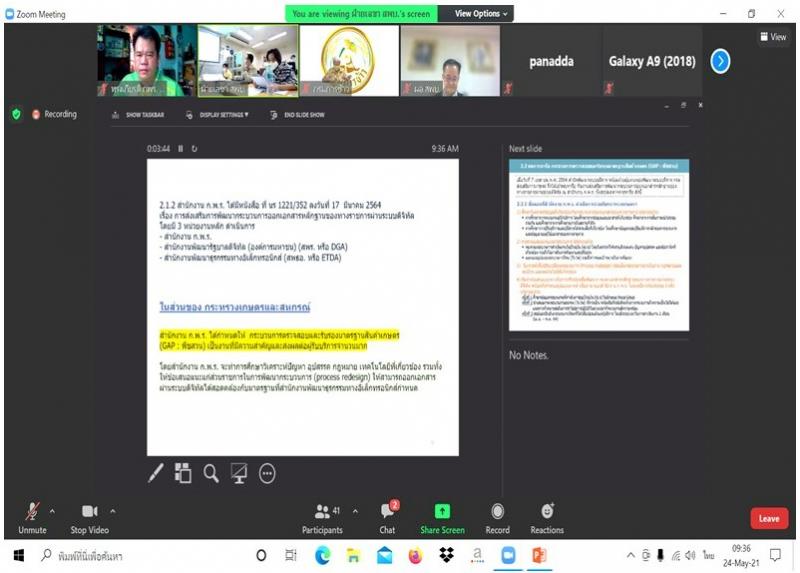Image resolution: width=800 pixels, height=573 pixels.
Task: Open Display Settings dropdown
Action: pyautogui.click(x=217, y=115)
